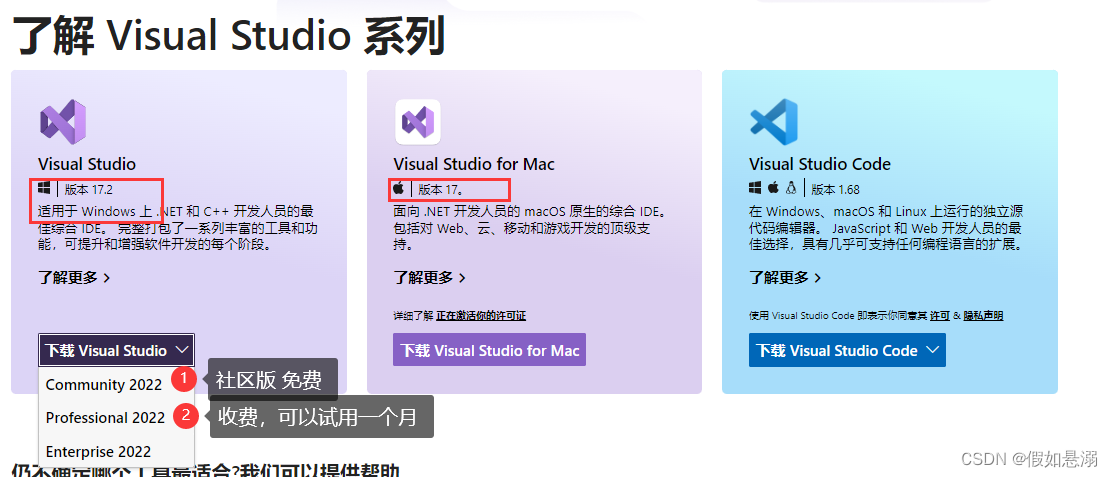Open the 下载 Visual Studio dropdown button
The height and width of the screenshot is (477, 1113).
point(116,350)
